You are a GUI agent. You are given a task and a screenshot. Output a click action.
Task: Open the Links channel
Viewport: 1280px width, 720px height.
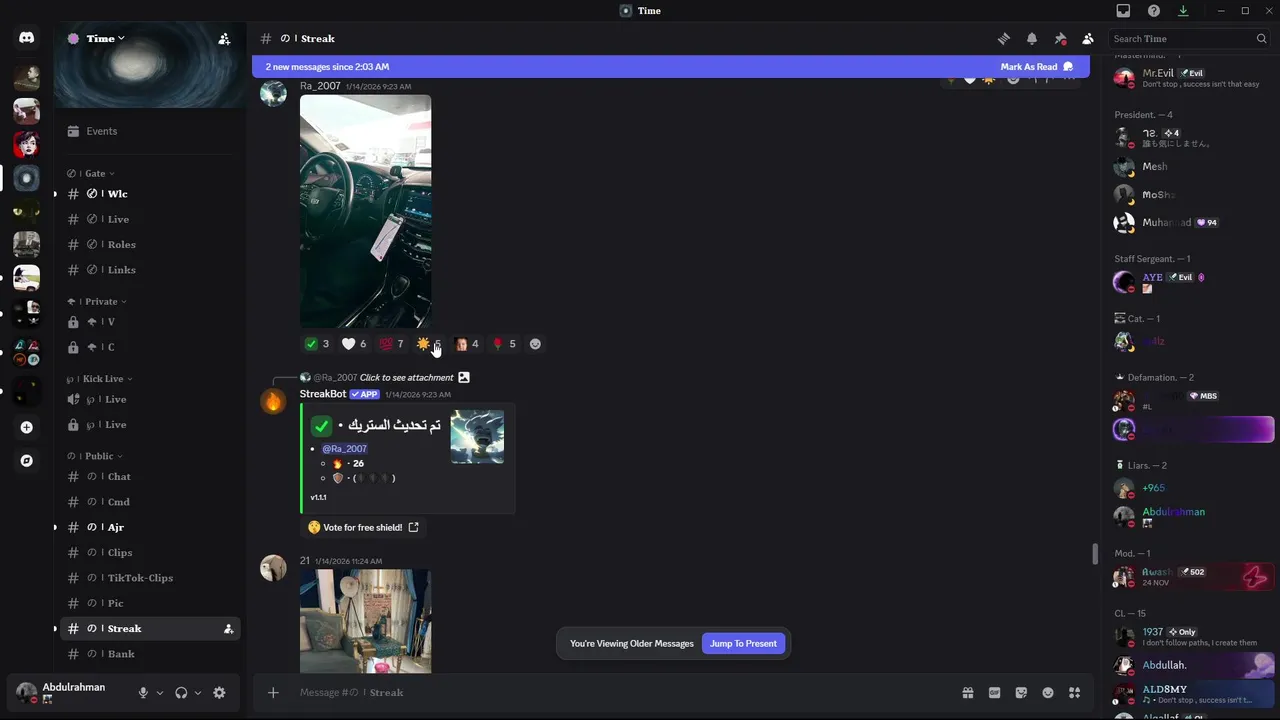pyautogui.click(x=150, y=270)
